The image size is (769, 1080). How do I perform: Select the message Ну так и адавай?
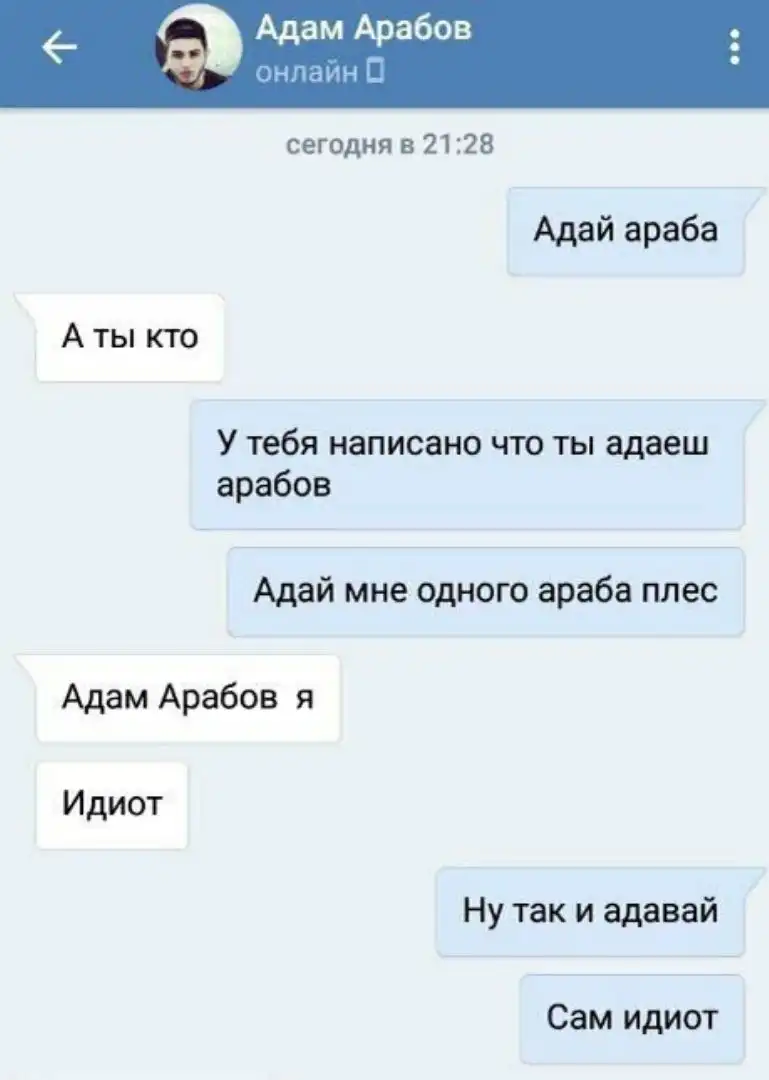(591, 912)
